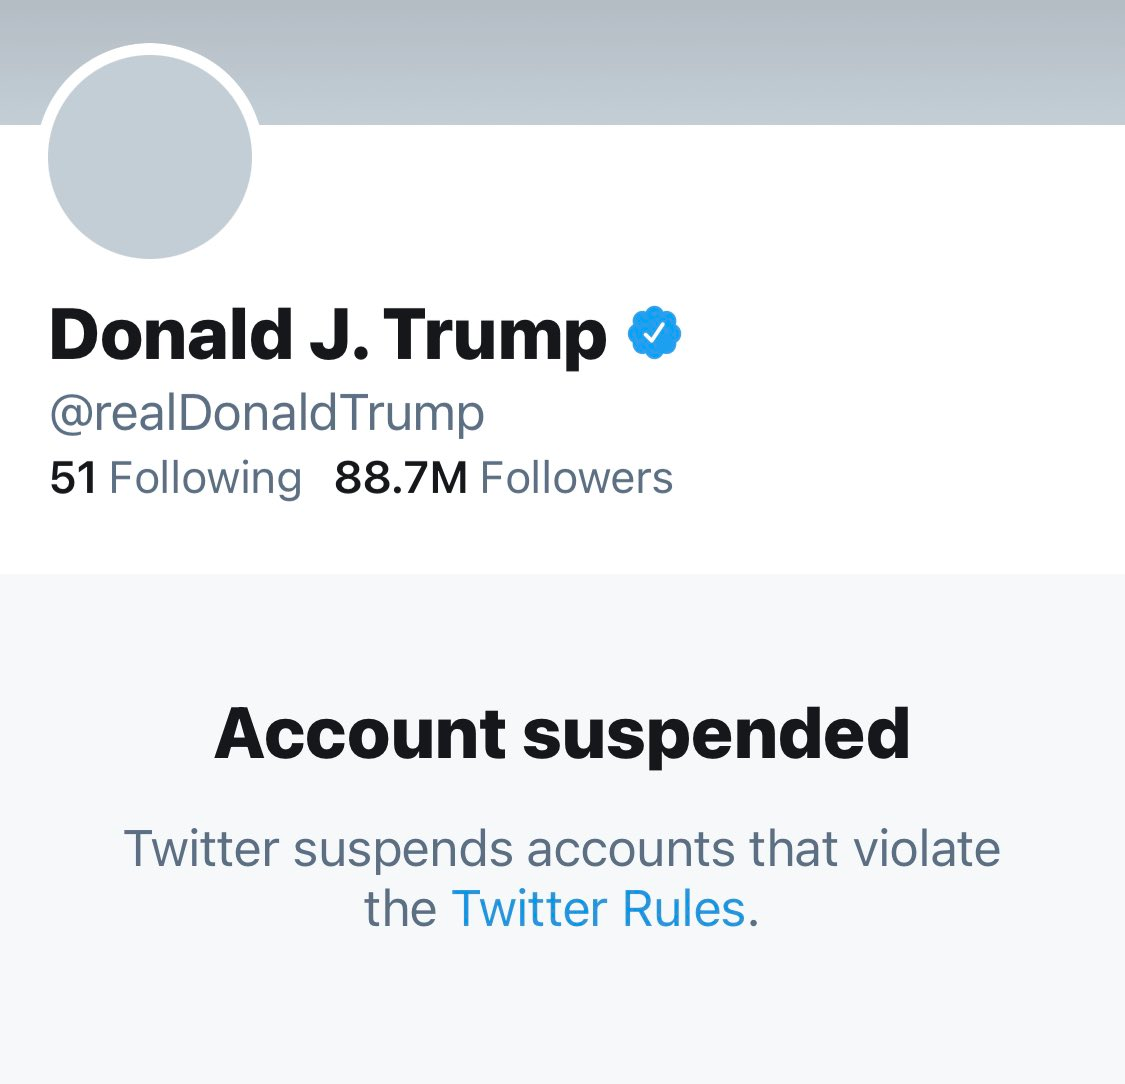Screen dimensions: 1125x1084
Task: Click the Account suspended heading
Action: point(562,734)
